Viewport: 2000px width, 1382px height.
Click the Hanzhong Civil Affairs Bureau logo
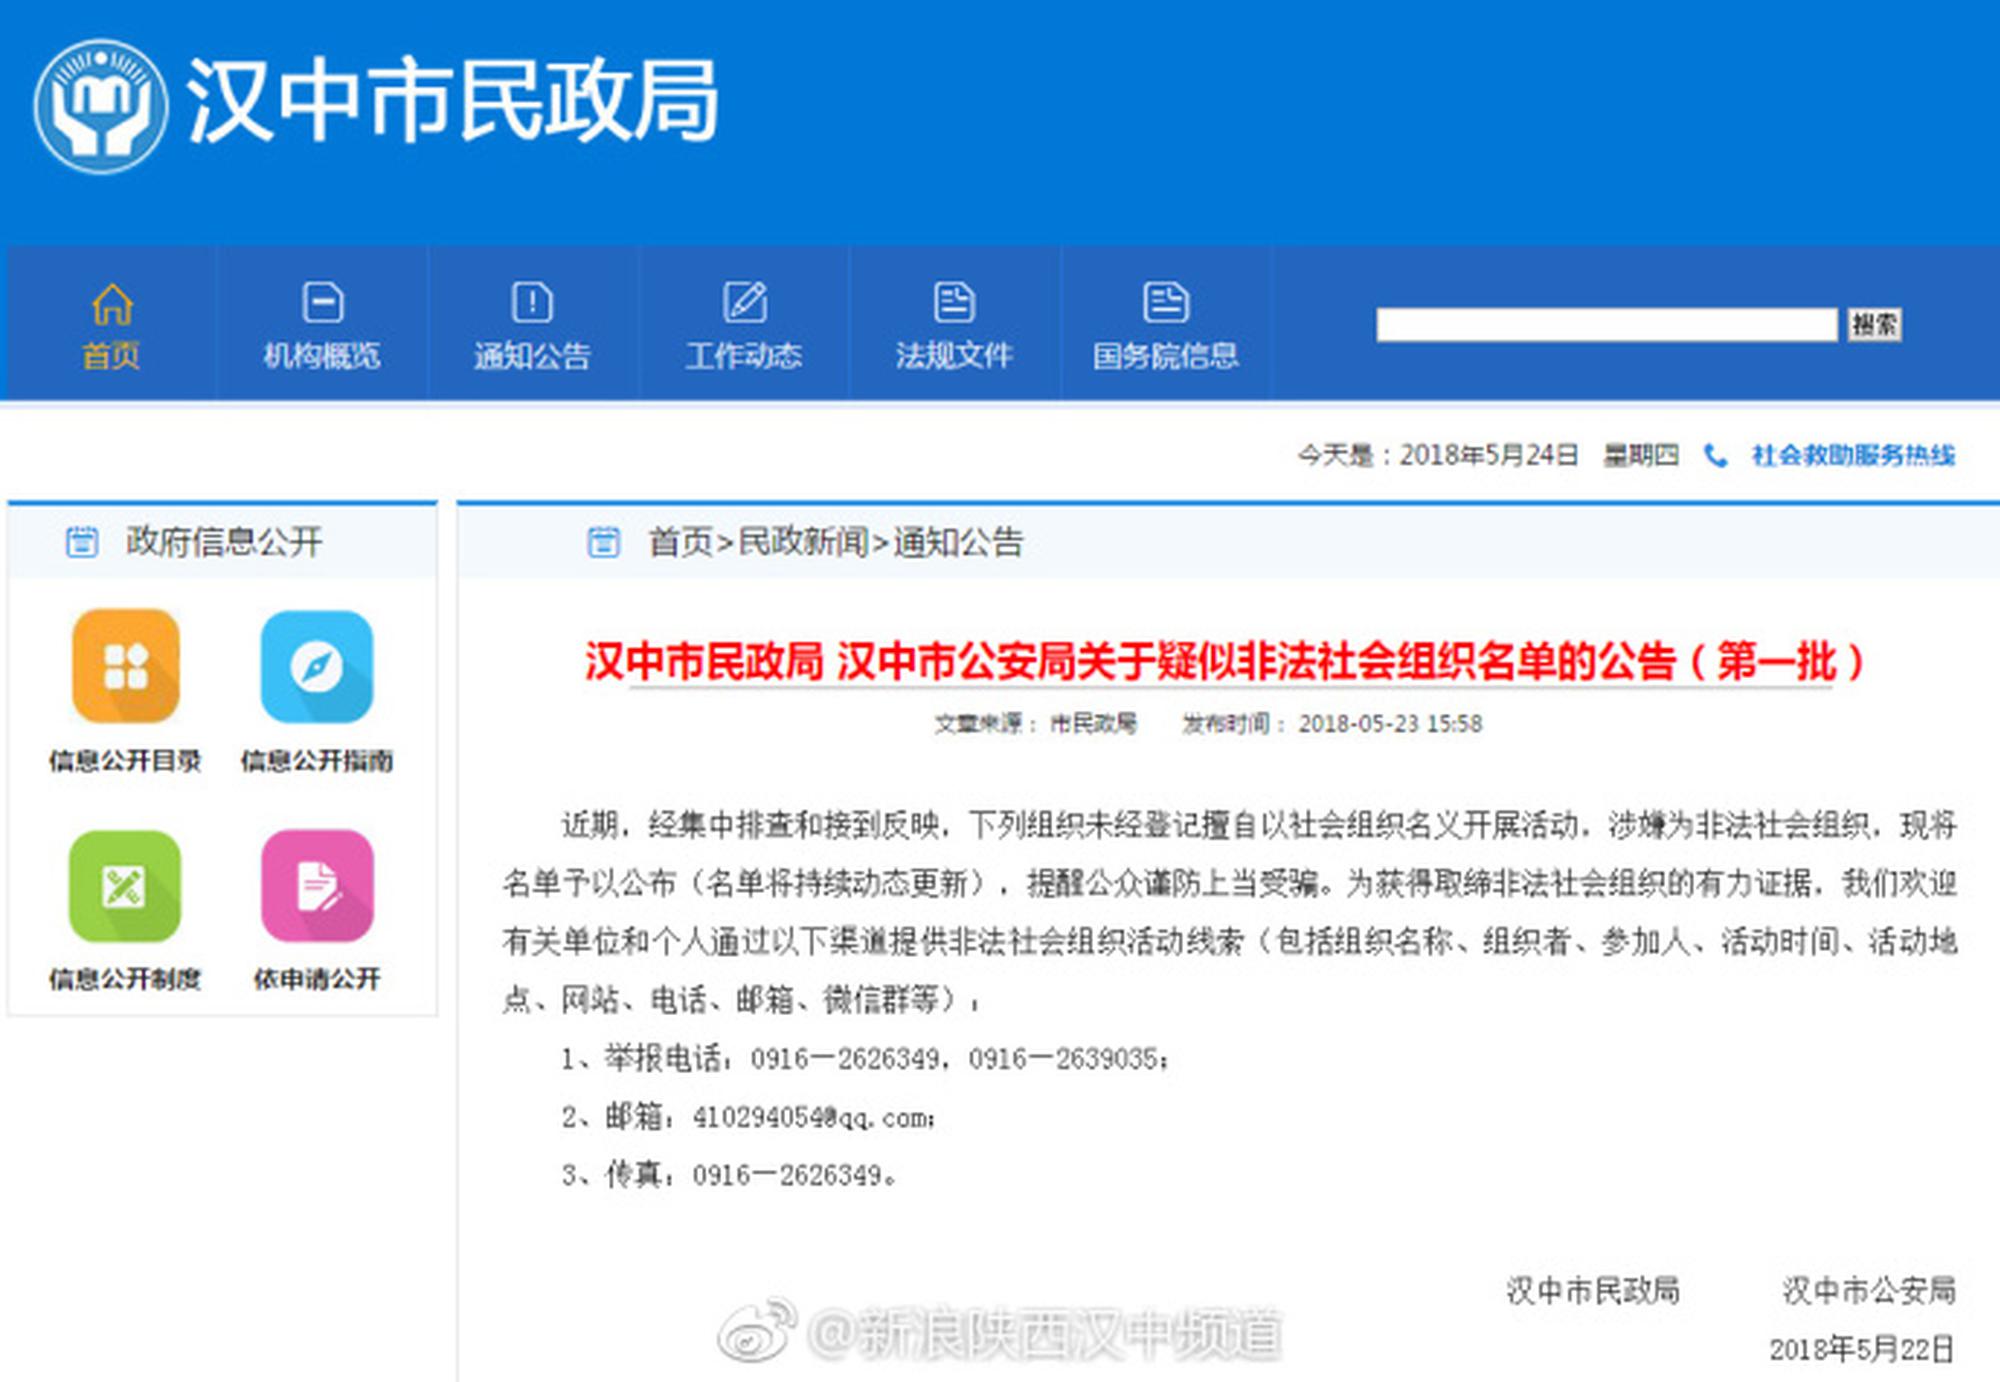coord(100,106)
